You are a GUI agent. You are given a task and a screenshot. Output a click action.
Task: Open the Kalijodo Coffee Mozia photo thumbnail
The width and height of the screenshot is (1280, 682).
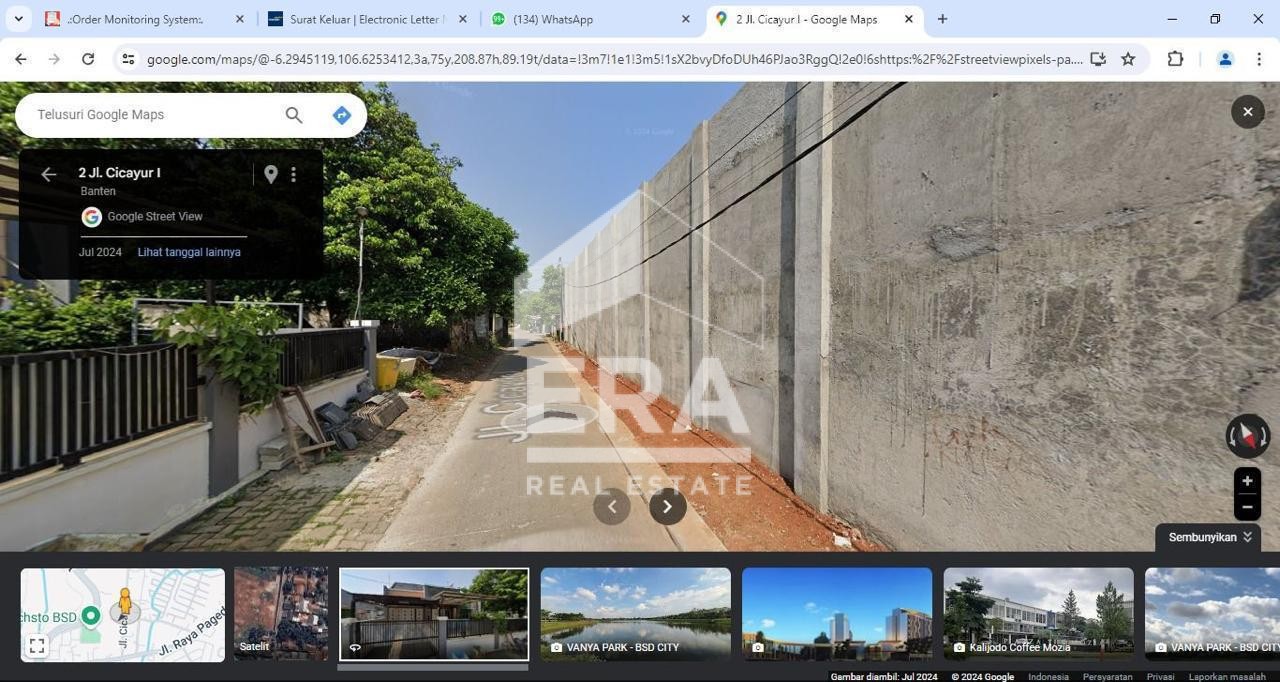(x=1038, y=614)
